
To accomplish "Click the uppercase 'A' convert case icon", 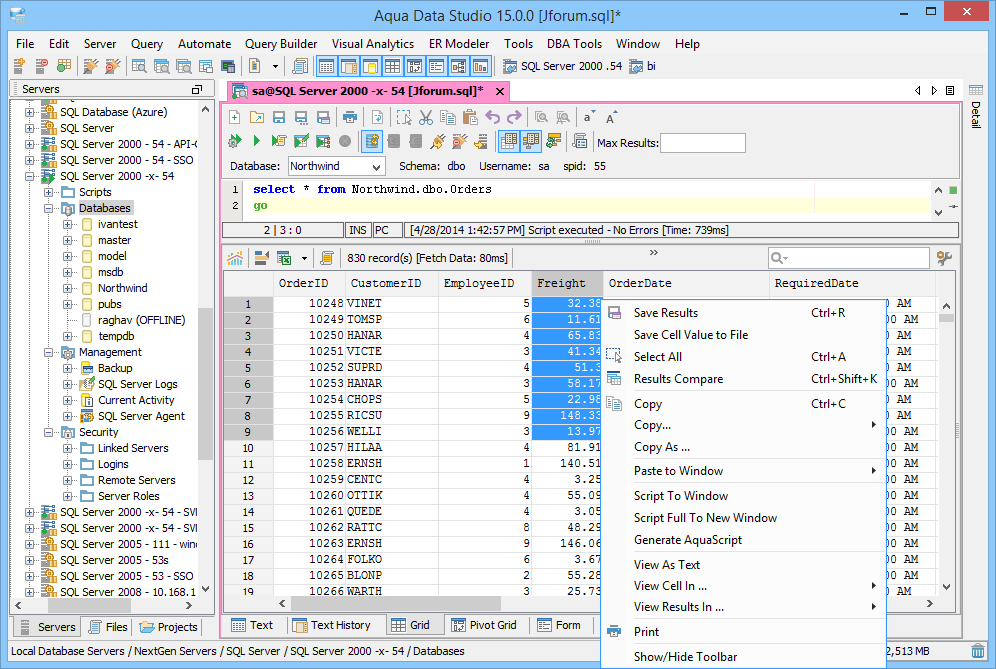I will coord(610,118).
